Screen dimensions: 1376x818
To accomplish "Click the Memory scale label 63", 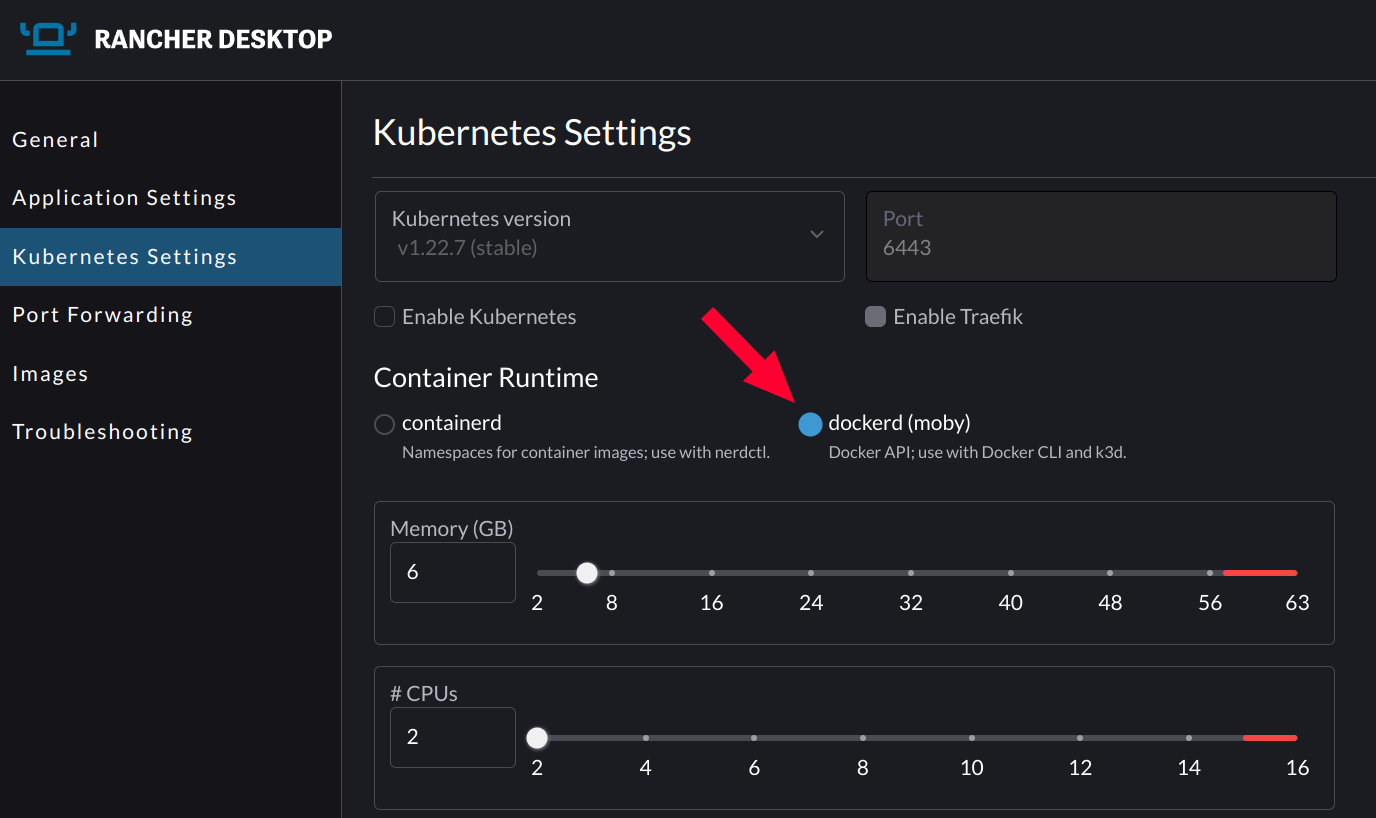I will click(1297, 603).
